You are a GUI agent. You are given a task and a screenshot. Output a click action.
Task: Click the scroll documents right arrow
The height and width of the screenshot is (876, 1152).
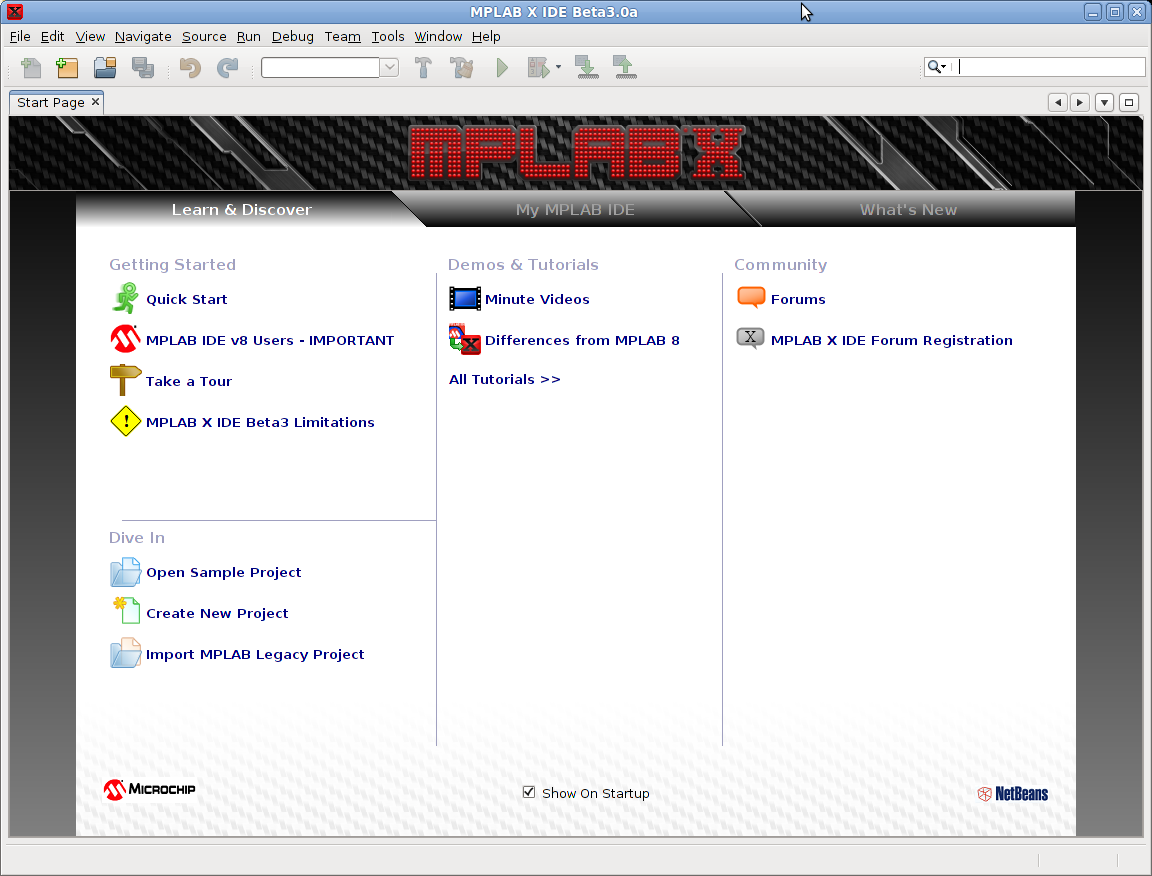[1080, 102]
